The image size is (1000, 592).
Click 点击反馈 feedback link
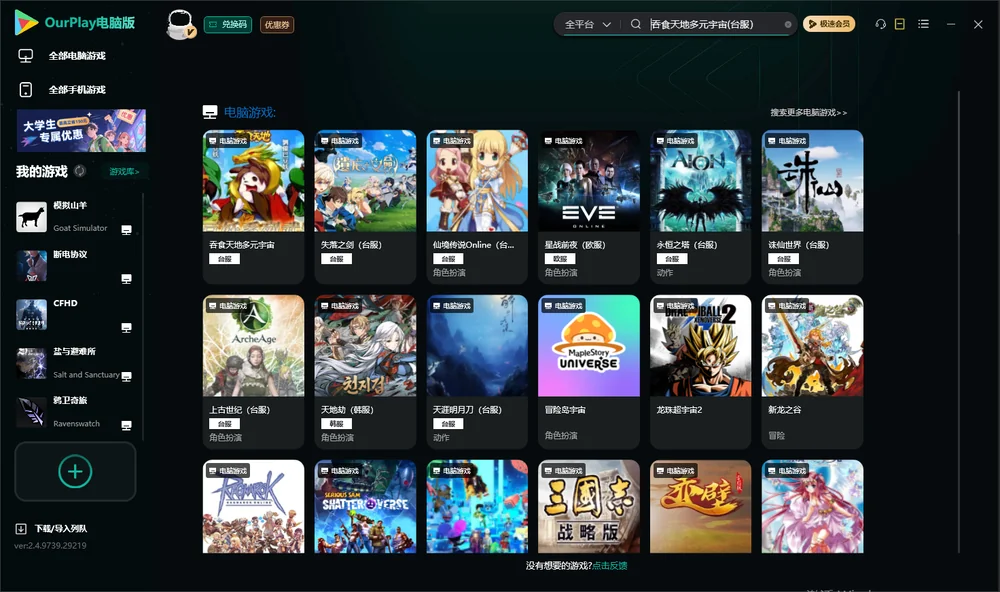pyautogui.click(x=610, y=566)
